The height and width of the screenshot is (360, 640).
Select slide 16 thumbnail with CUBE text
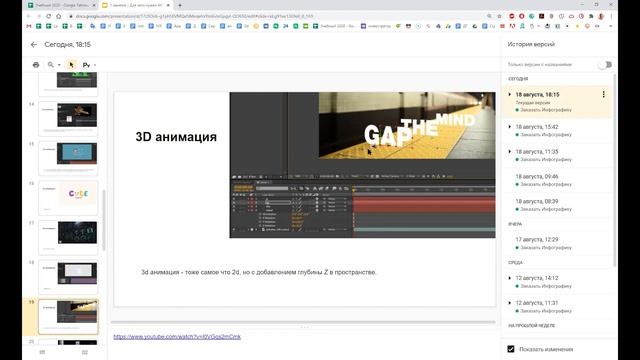click(x=68, y=198)
